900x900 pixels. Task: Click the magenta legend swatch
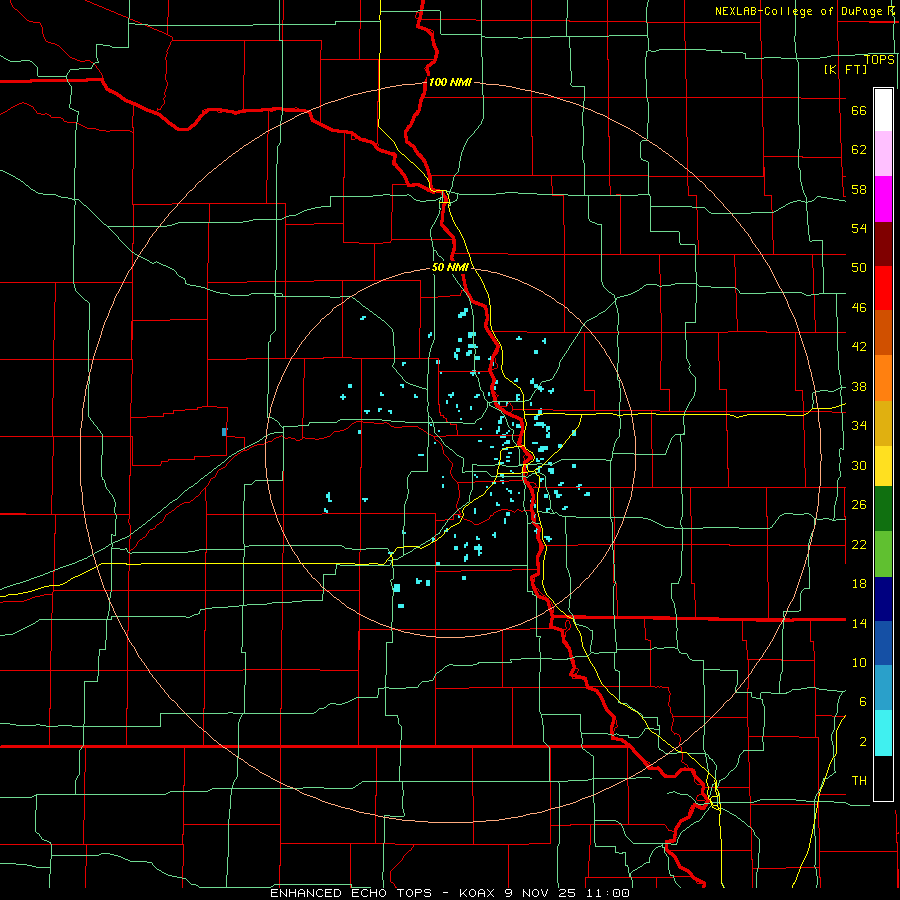click(x=883, y=199)
